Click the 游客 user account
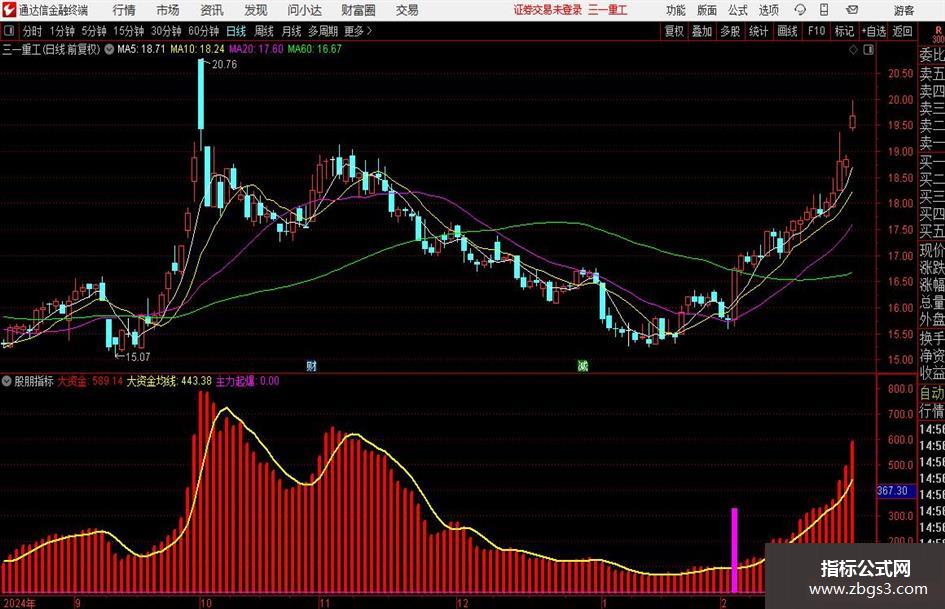The image size is (945, 609). (x=903, y=10)
